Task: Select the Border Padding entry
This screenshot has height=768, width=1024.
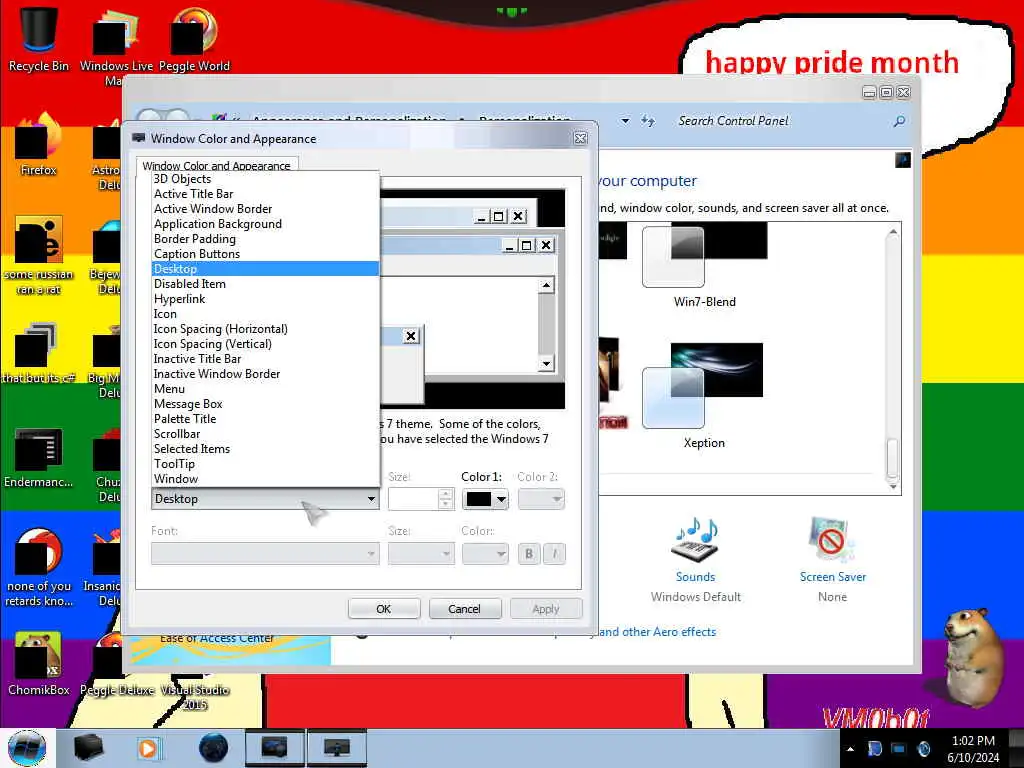Action: (265, 239)
